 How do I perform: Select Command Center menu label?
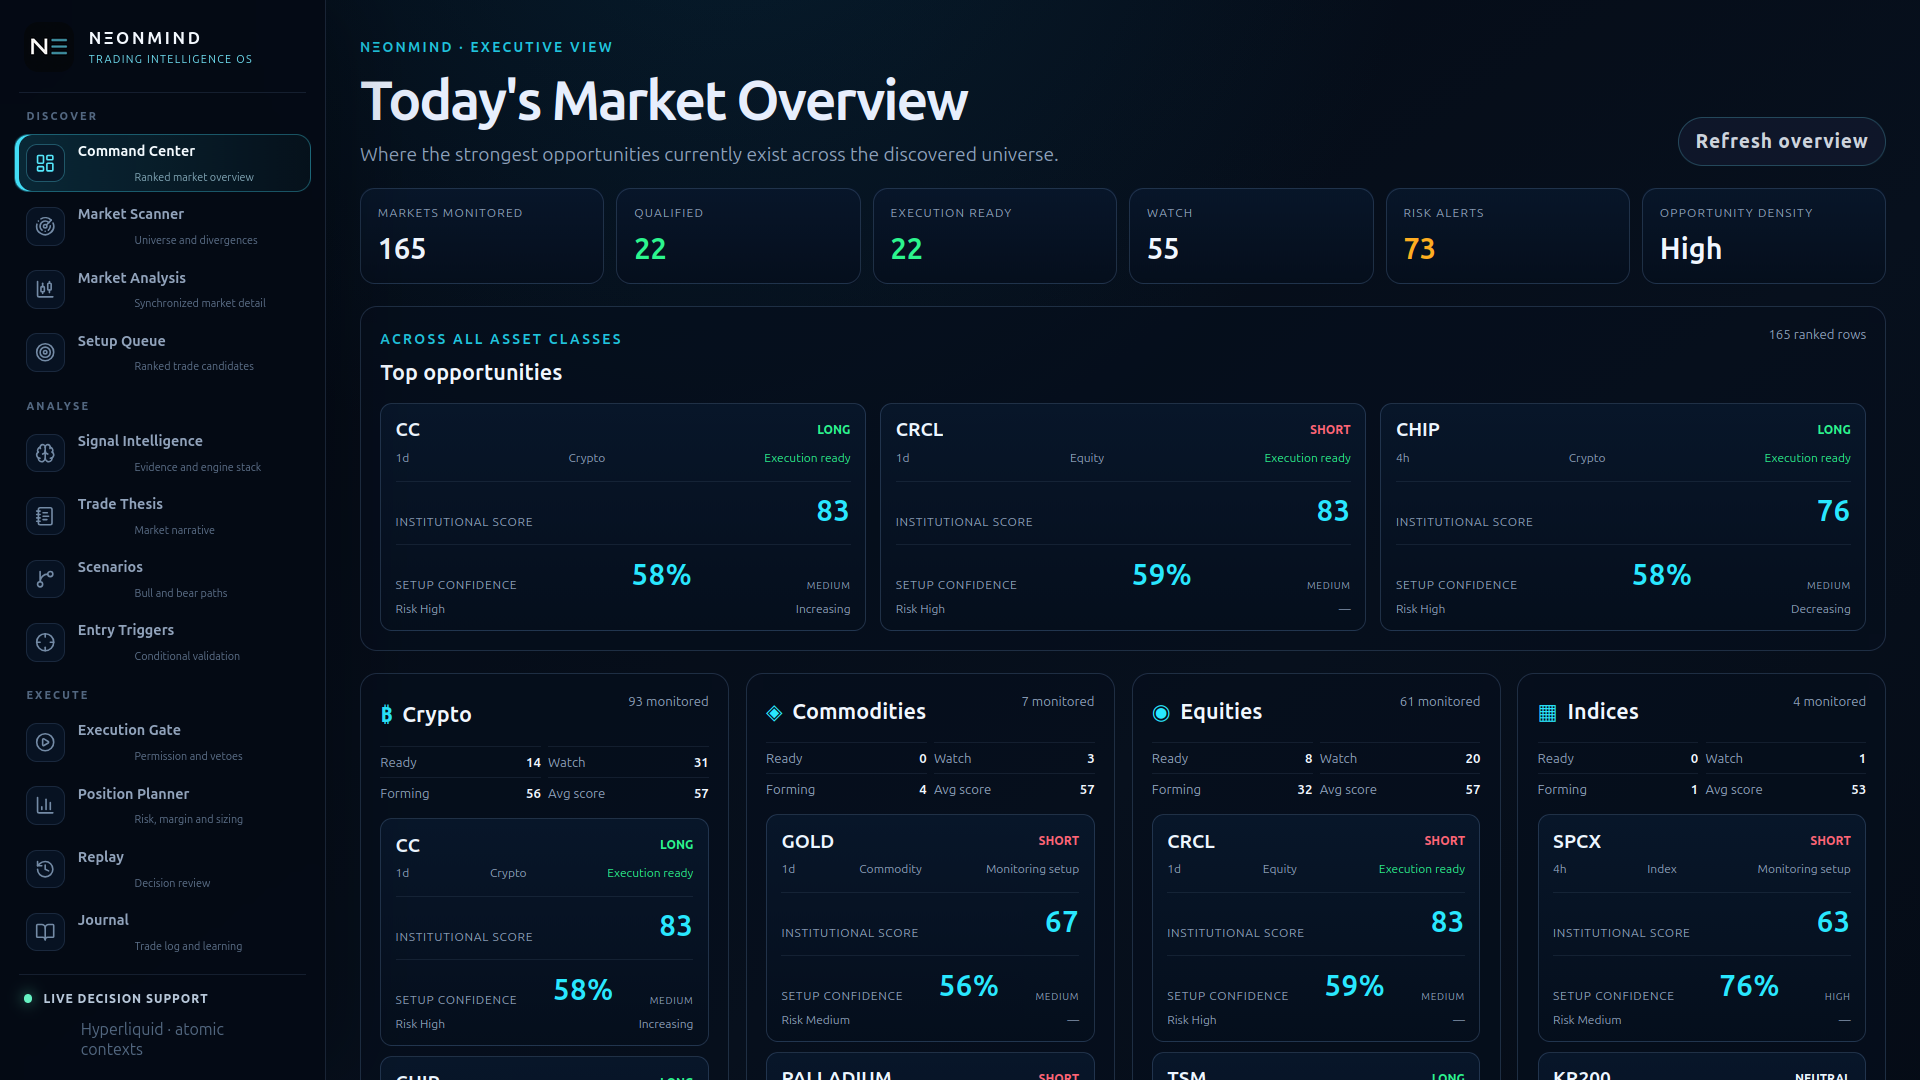[x=136, y=151]
